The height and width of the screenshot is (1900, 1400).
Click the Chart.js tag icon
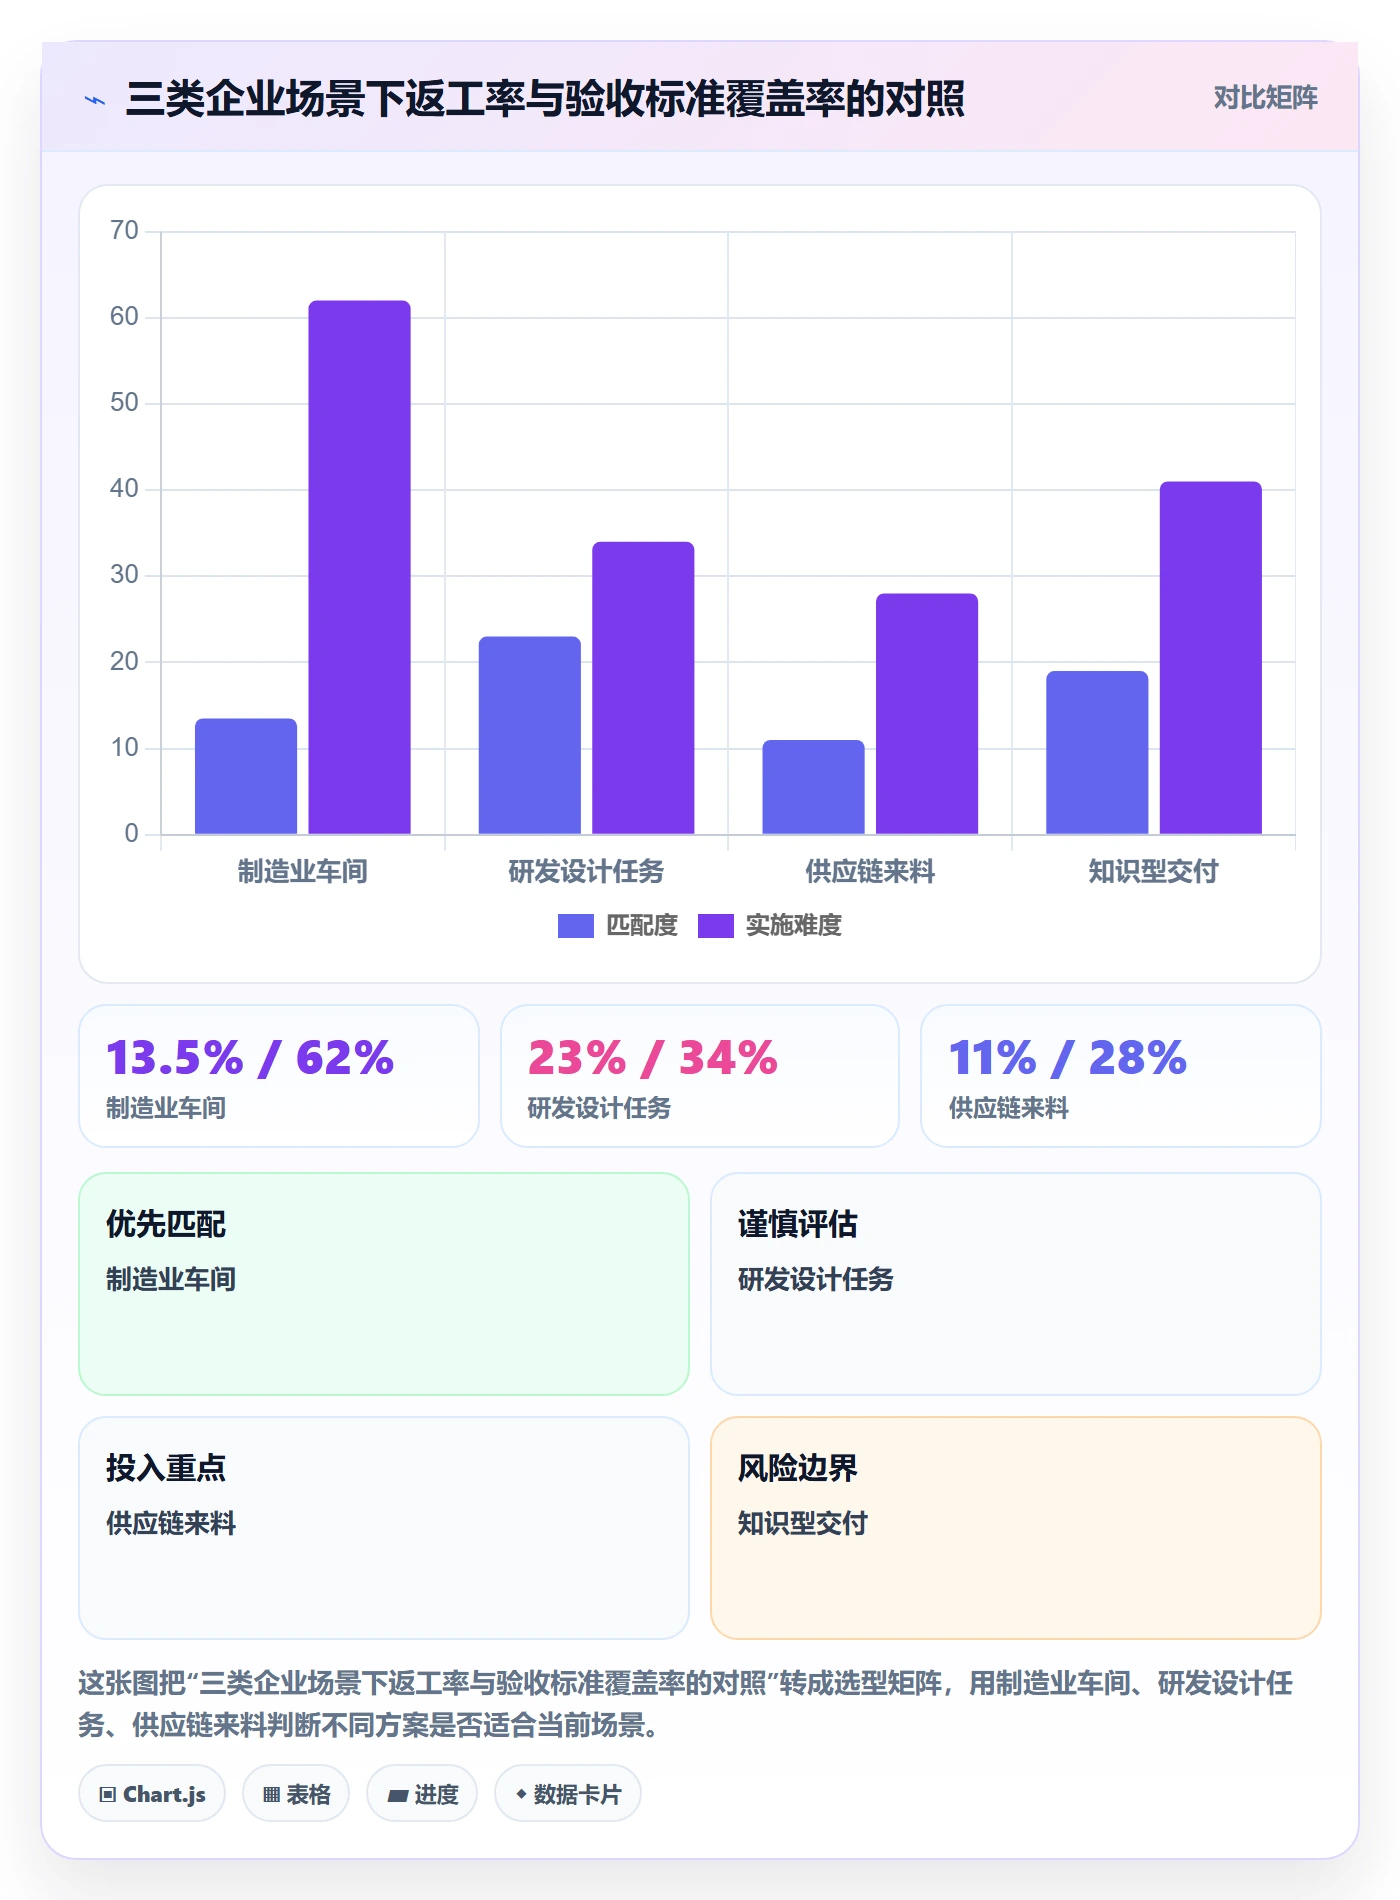(108, 1795)
